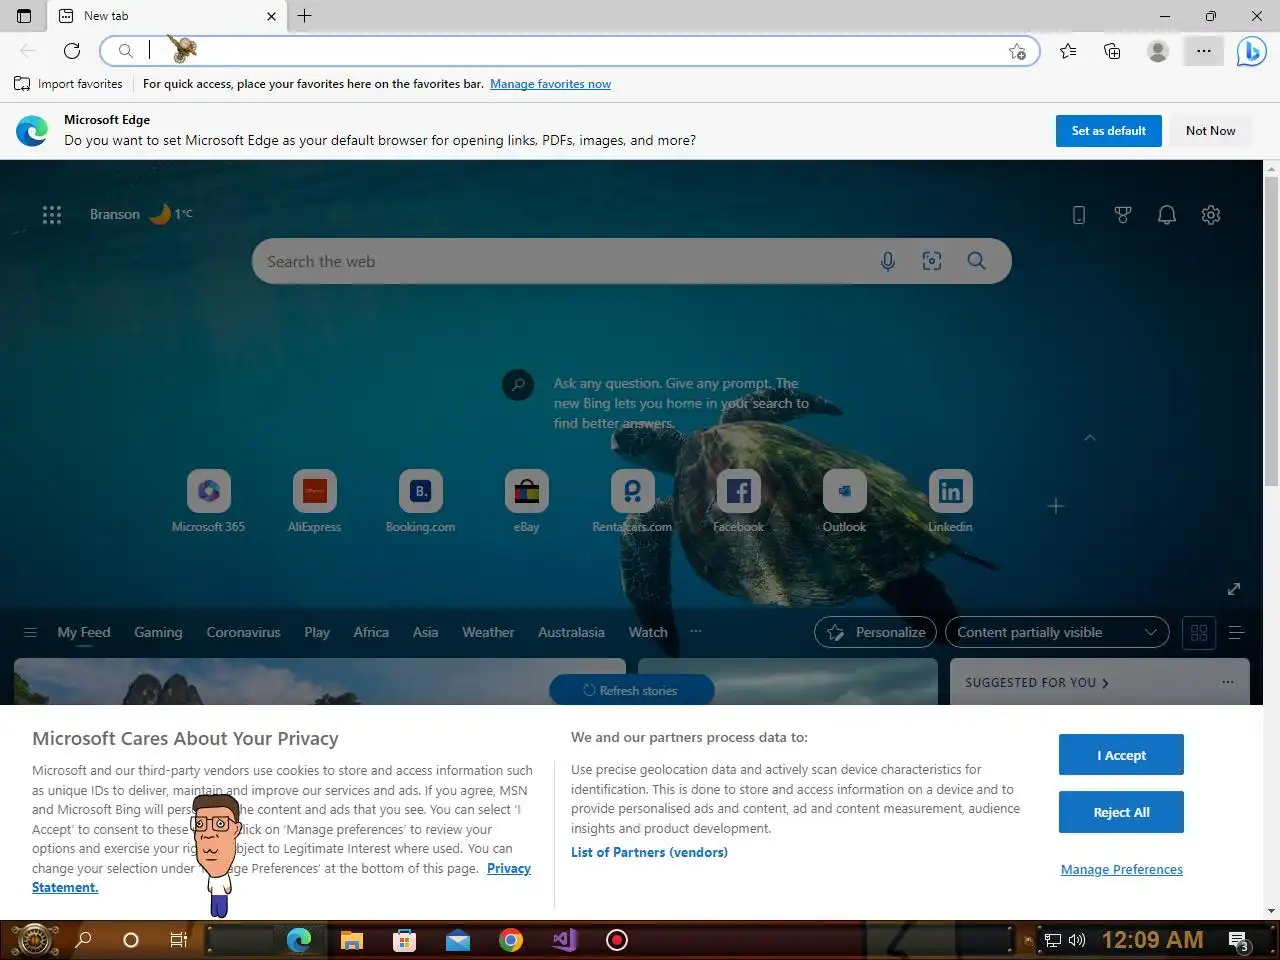1280x960 pixels.
Task: Click Refresh stories button
Action: tap(631, 690)
